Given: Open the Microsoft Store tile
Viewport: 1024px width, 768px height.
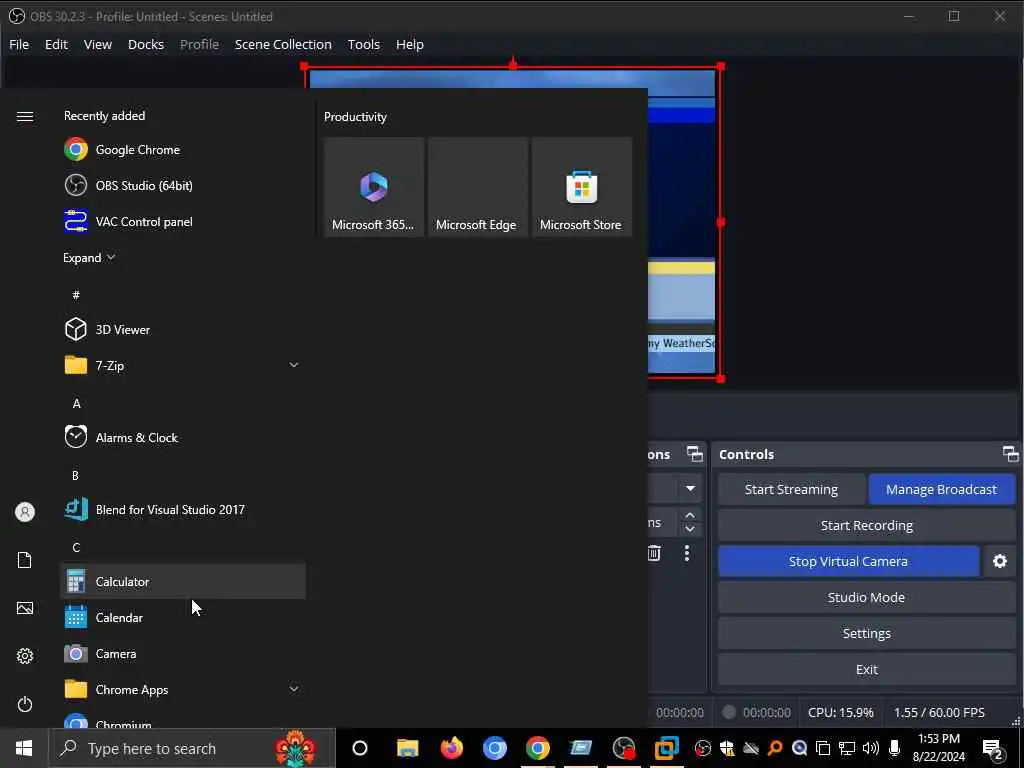Looking at the screenshot, I should pyautogui.click(x=581, y=187).
